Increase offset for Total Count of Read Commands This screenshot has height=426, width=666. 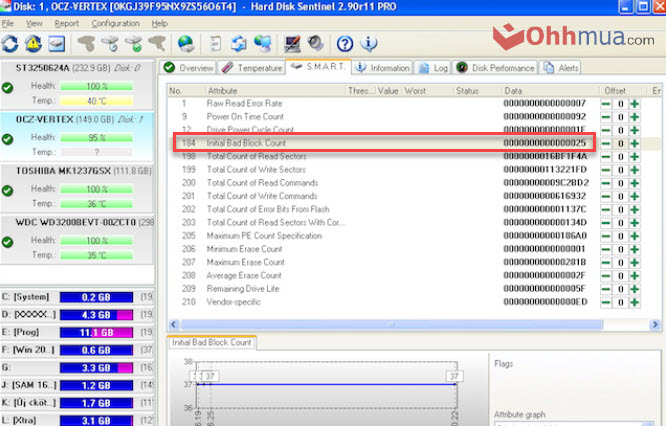pos(635,183)
